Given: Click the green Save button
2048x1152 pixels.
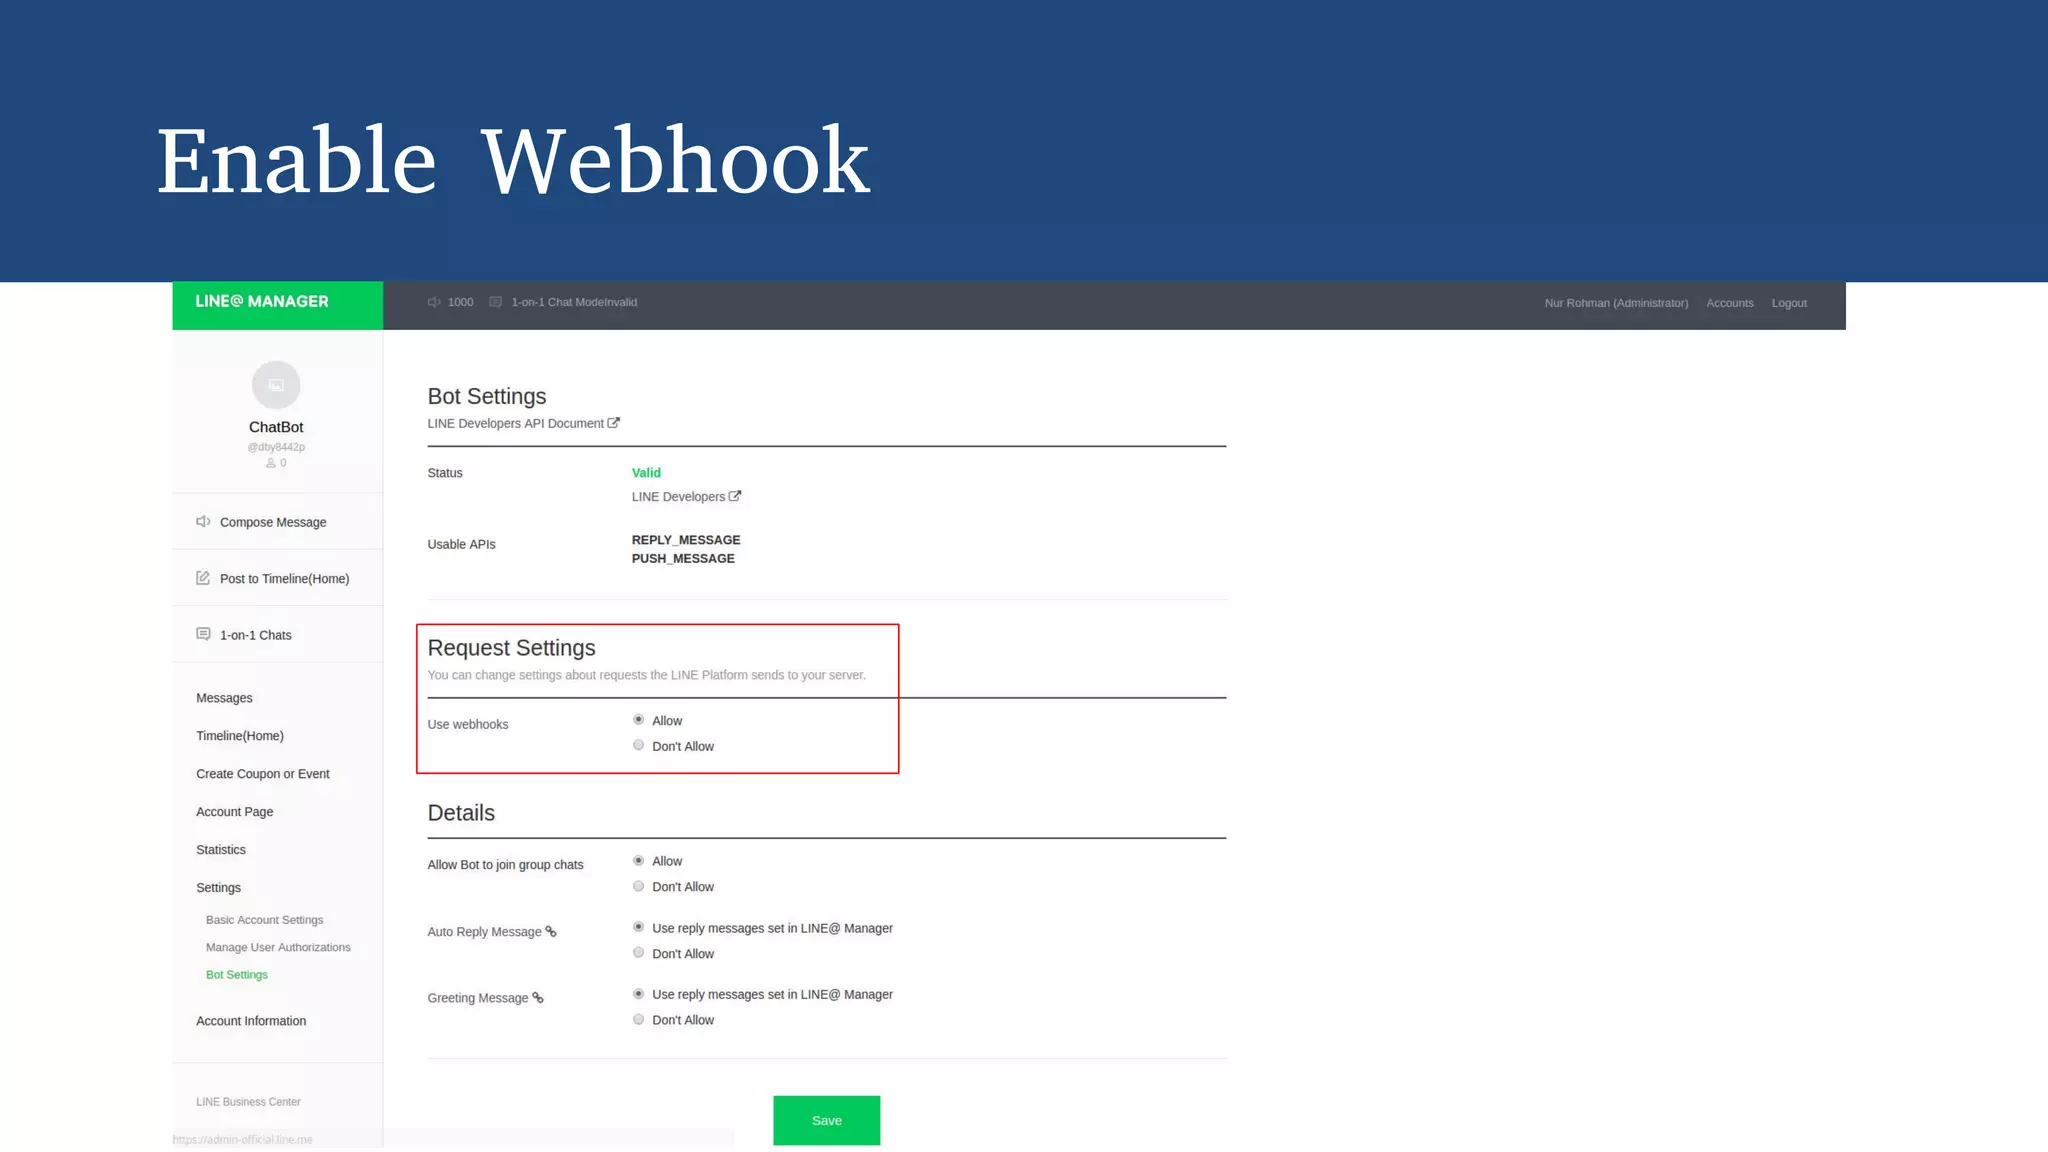Looking at the screenshot, I should pyautogui.click(x=826, y=1120).
